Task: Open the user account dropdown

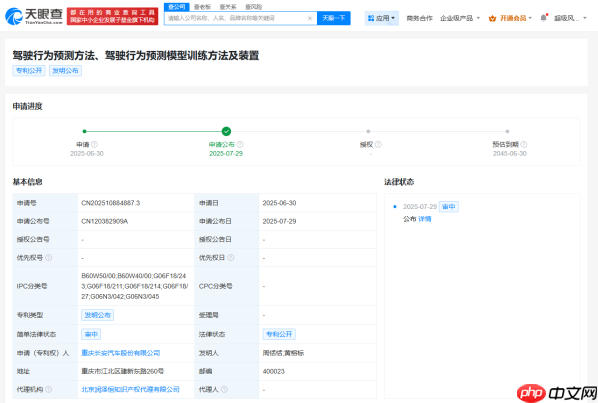Action: (570, 18)
